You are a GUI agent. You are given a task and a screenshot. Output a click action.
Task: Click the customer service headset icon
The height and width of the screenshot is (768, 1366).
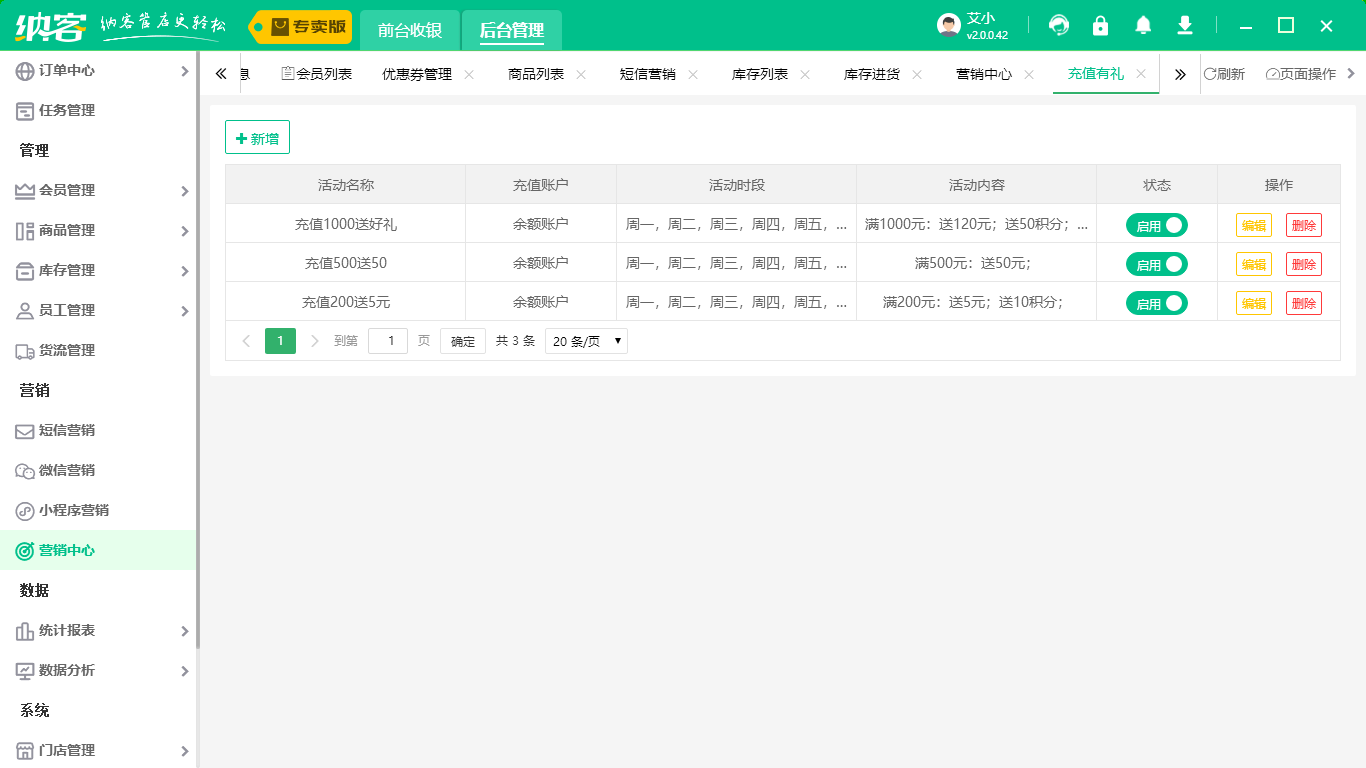[1059, 25]
